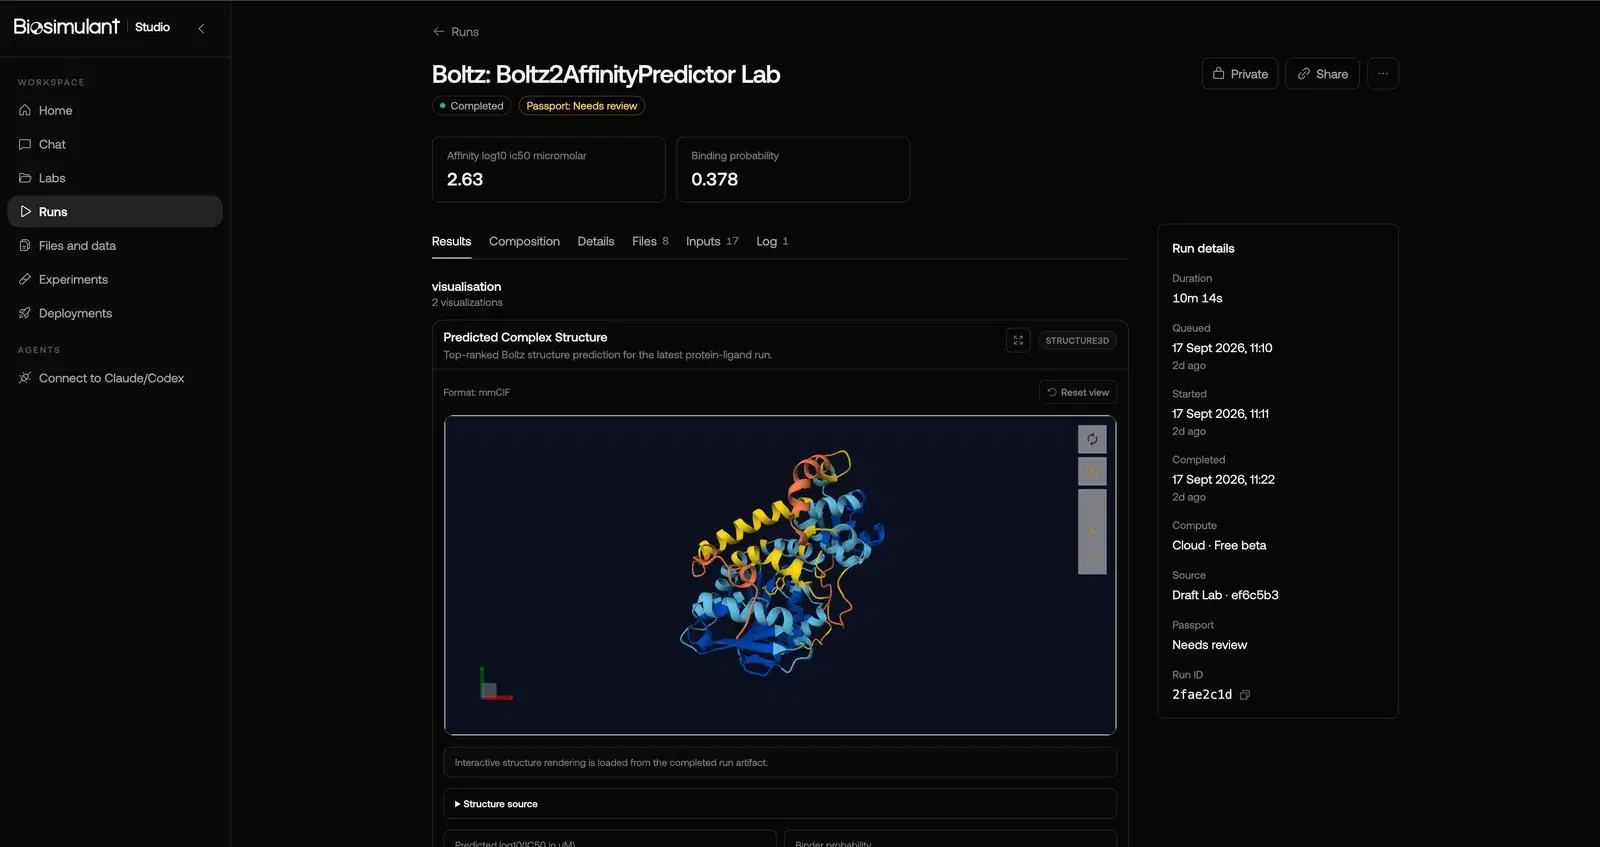1600x847 pixels.
Task: Click the Reset view button
Action: click(1078, 392)
